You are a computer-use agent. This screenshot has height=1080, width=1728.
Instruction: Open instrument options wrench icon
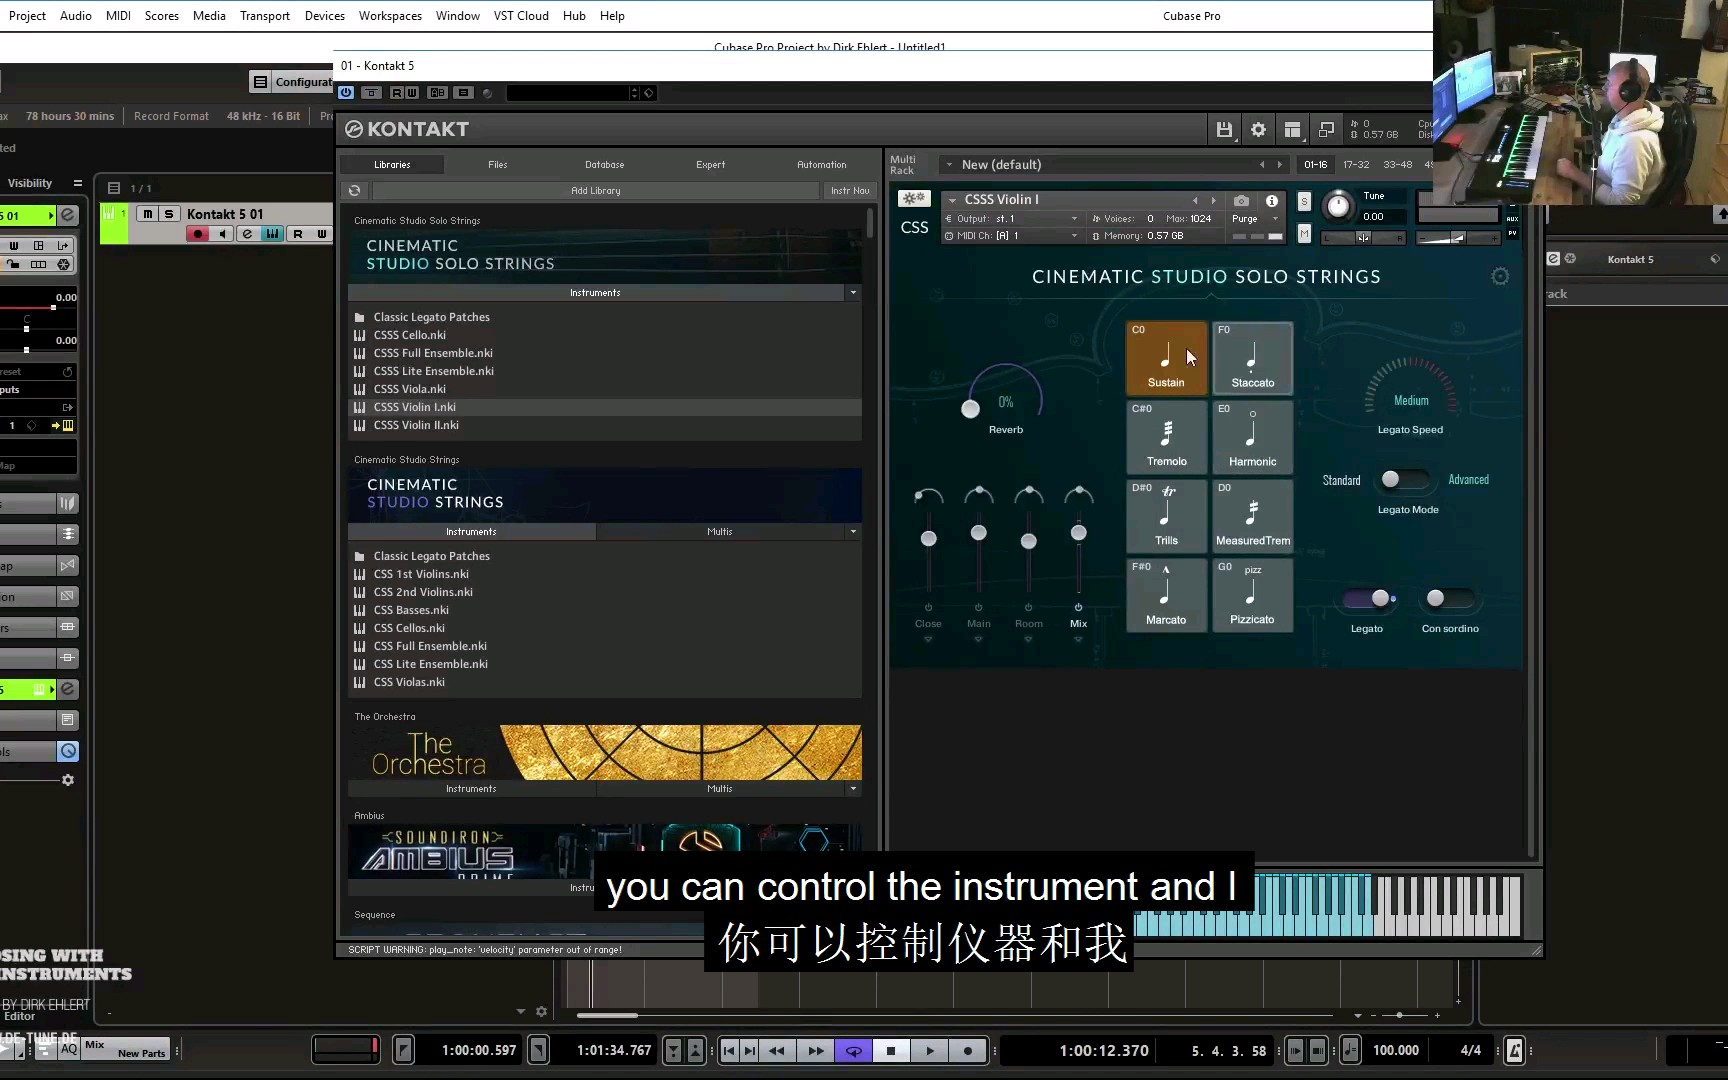point(913,199)
